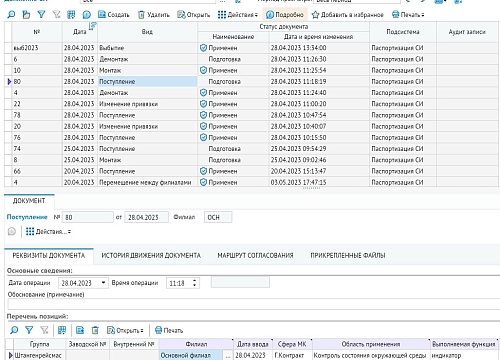
Task: Click the Удалить (delete) button
Action: point(154,15)
